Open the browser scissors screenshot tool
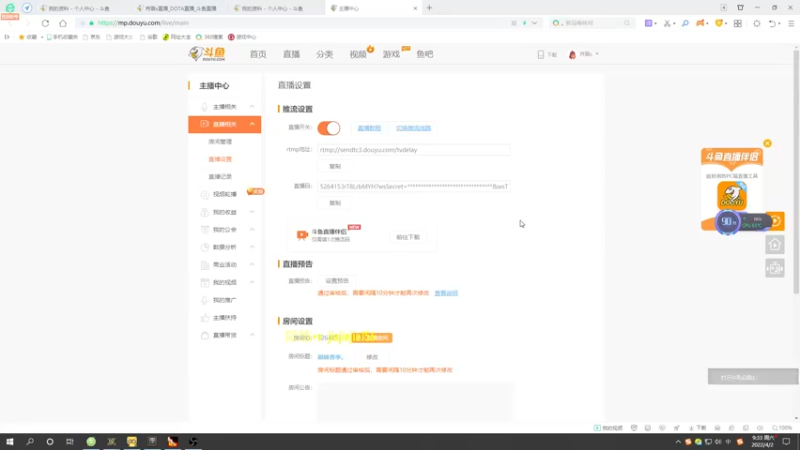 click(x=667, y=23)
